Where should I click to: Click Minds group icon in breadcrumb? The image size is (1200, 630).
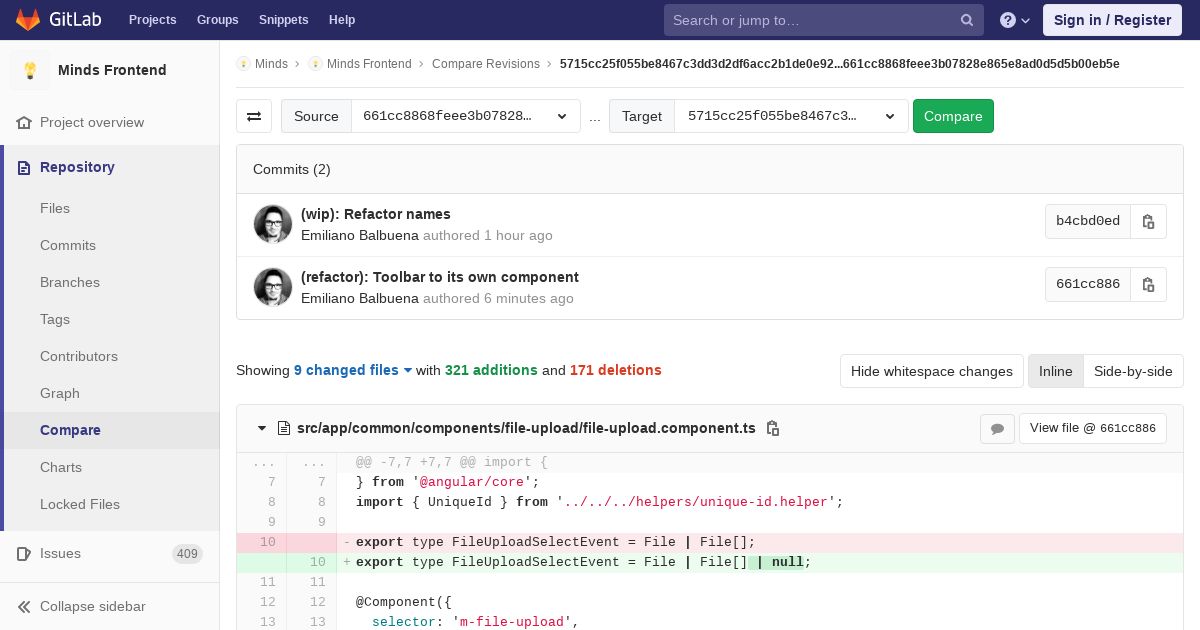pos(243,64)
